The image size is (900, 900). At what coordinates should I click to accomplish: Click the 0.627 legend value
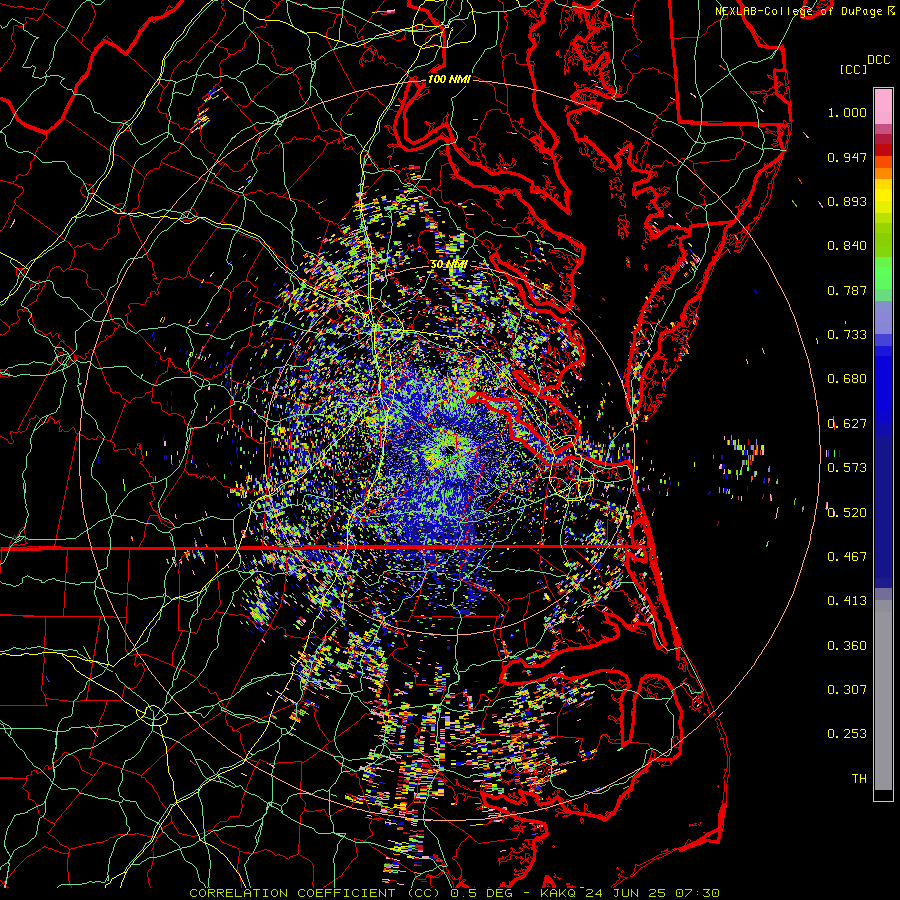click(x=847, y=424)
